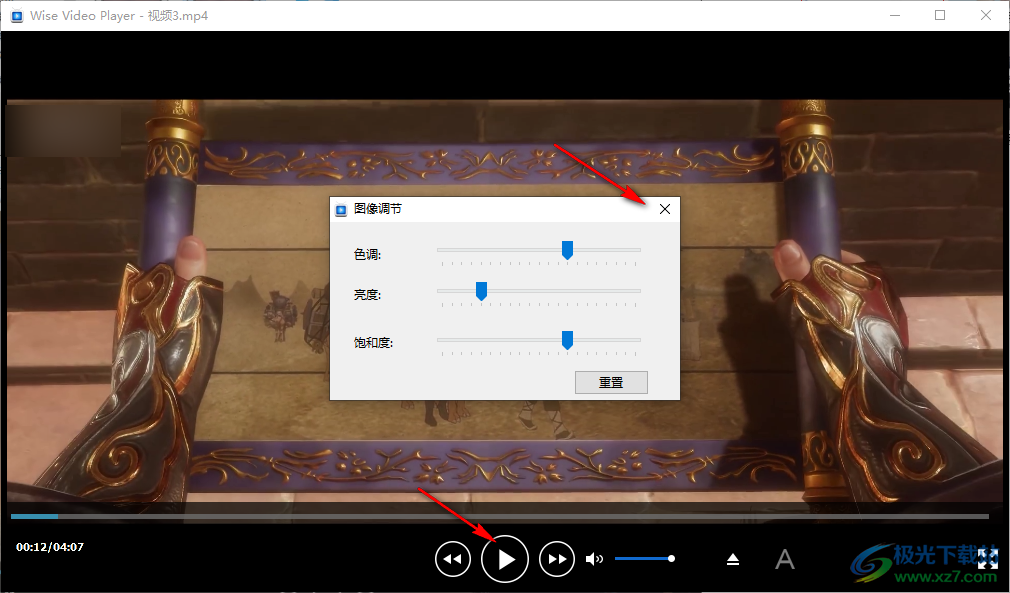
Task: Click the 00:12/04:07 time display
Action: point(50,547)
